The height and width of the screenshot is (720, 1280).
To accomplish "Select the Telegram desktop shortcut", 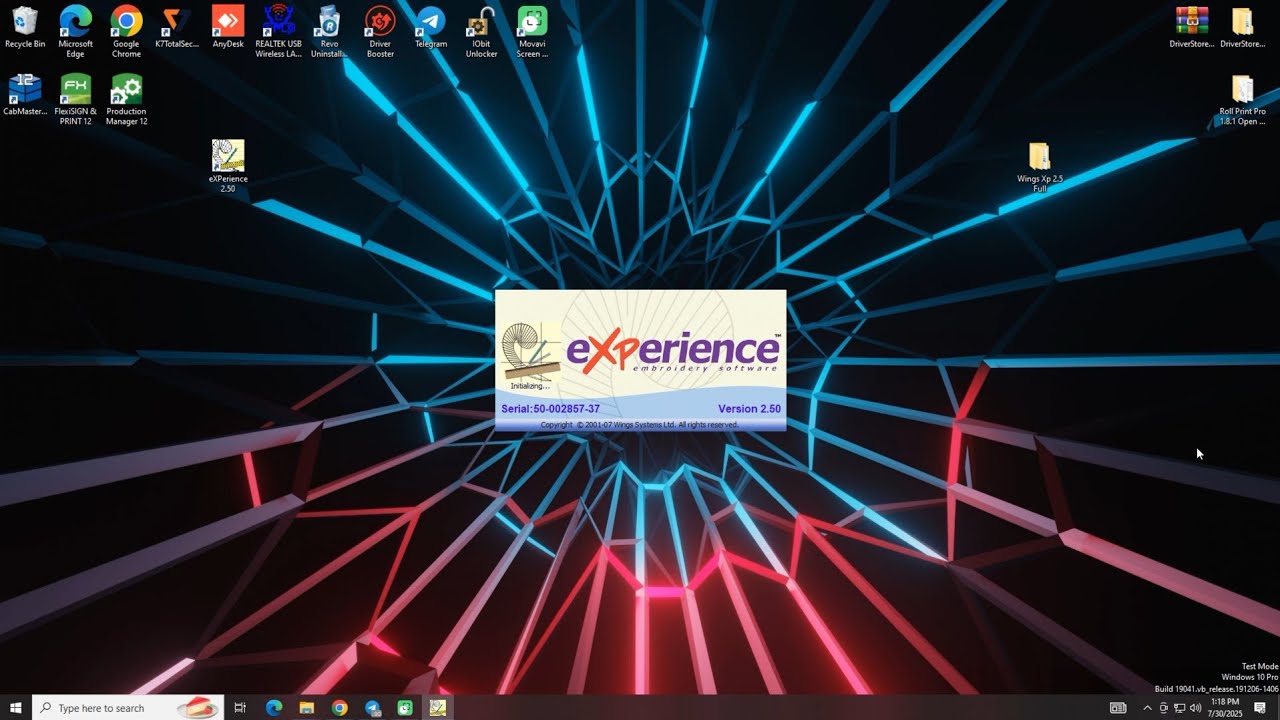I will click(x=431, y=28).
